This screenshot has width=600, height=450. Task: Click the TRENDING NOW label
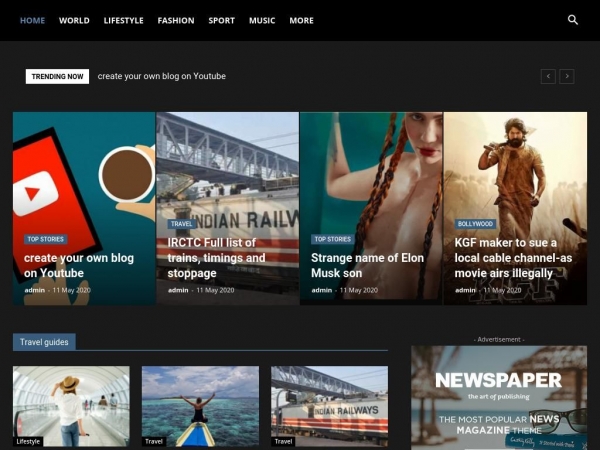pyautogui.click(x=57, y=77)
